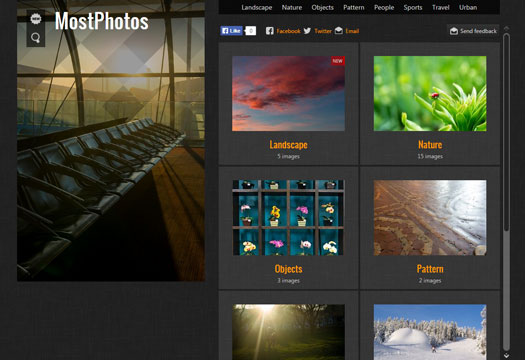The width and height of the screenshot is (525, 360).
Task: Select the People menu item
Action: [x=384, y=7]
